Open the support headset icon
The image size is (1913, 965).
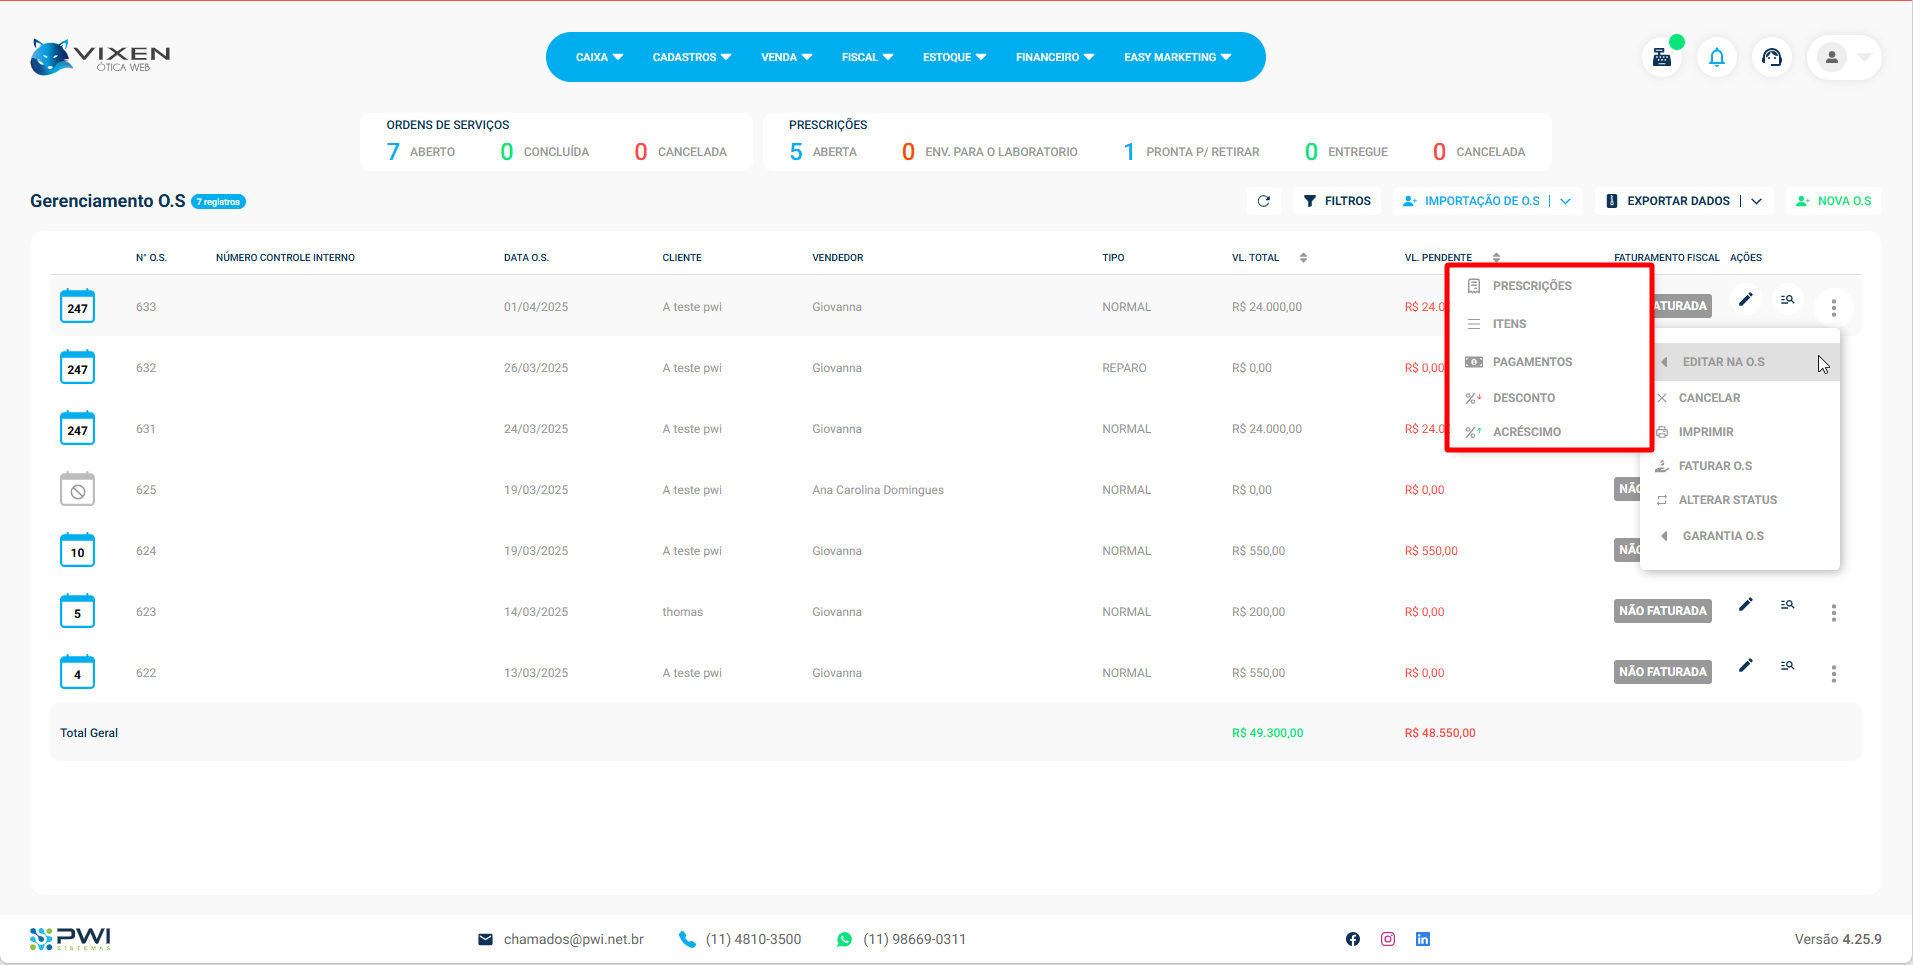[1772, 58]
